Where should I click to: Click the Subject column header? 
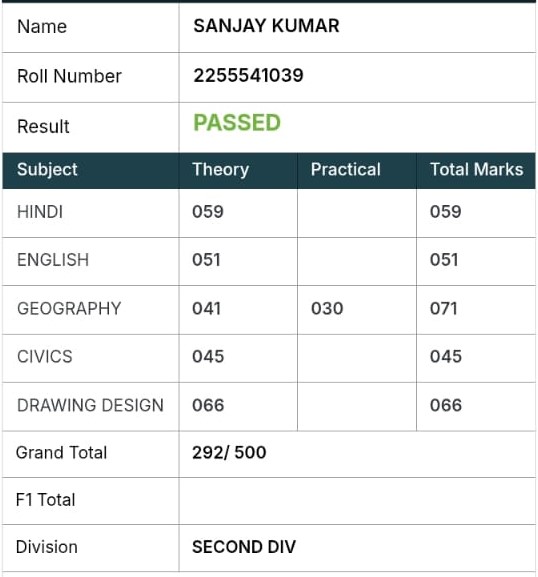click(47, 170)
